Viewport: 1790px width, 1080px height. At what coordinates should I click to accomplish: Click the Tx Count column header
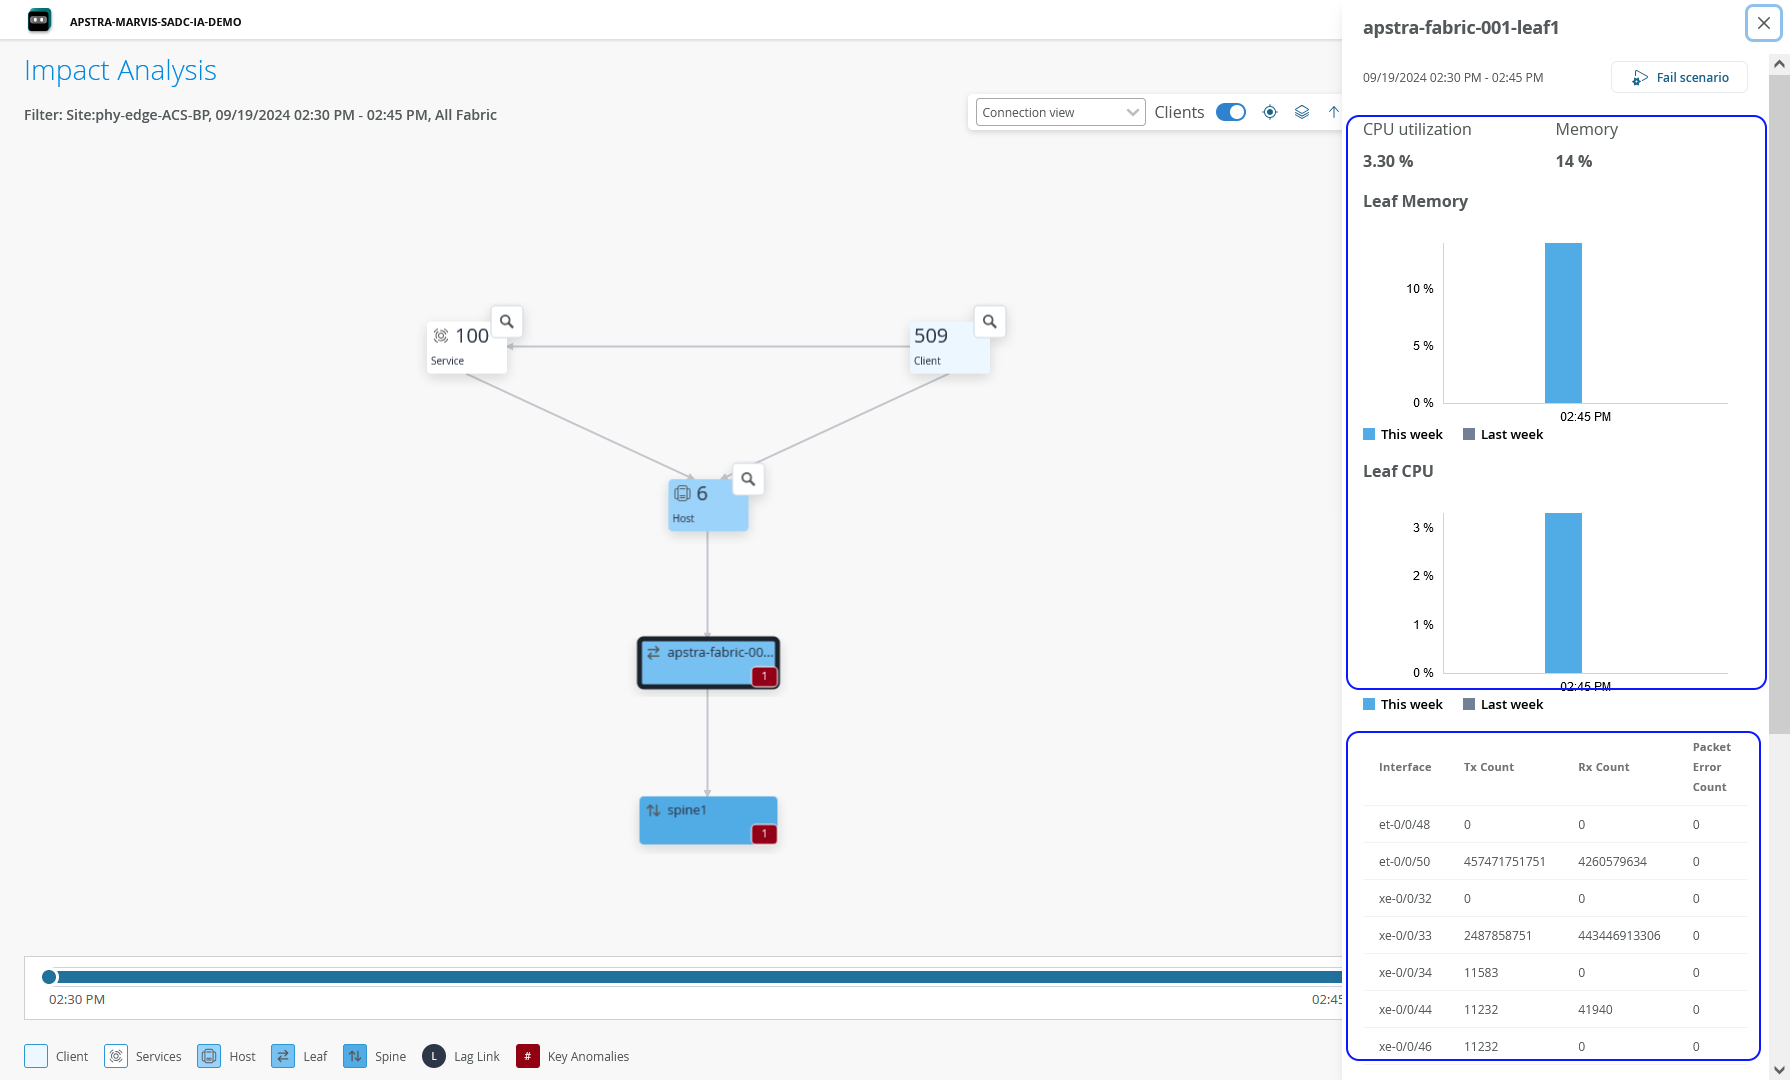(1489, 767)
